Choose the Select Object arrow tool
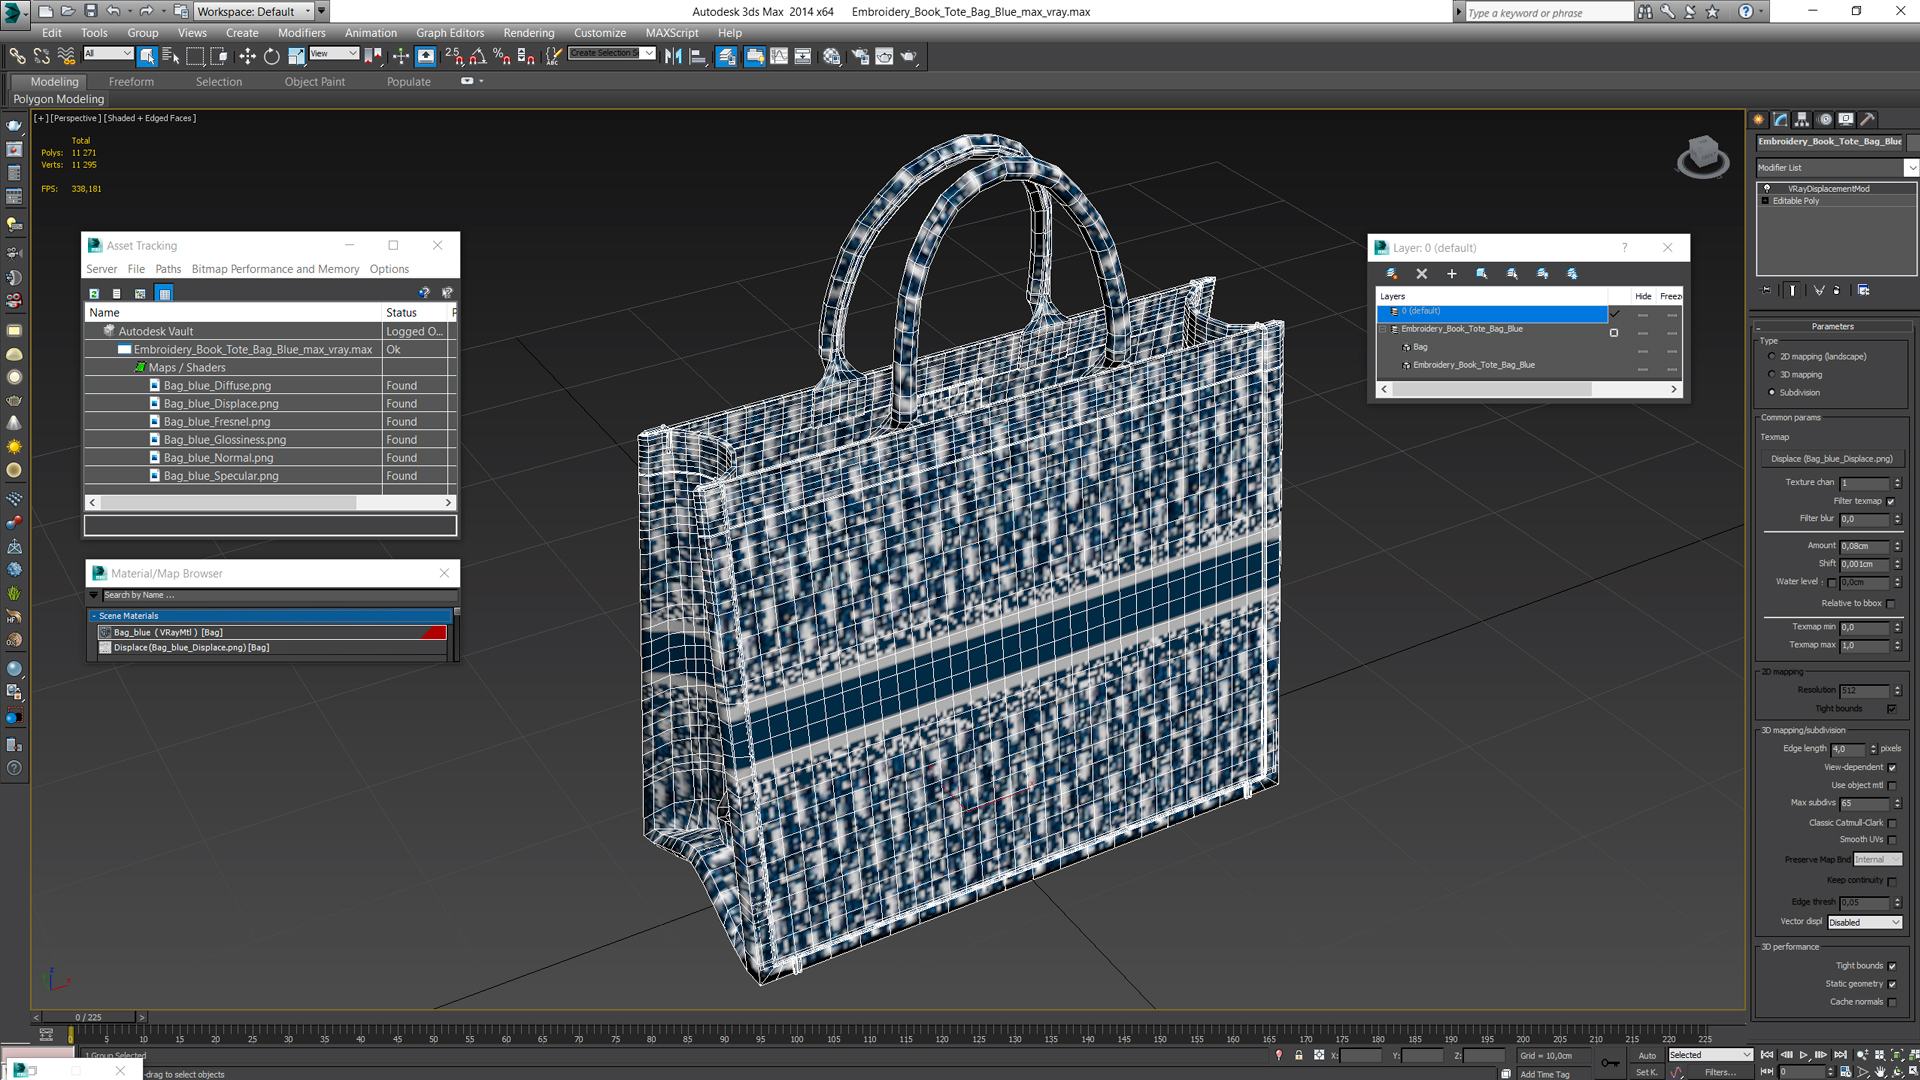 tap(147, 56)
